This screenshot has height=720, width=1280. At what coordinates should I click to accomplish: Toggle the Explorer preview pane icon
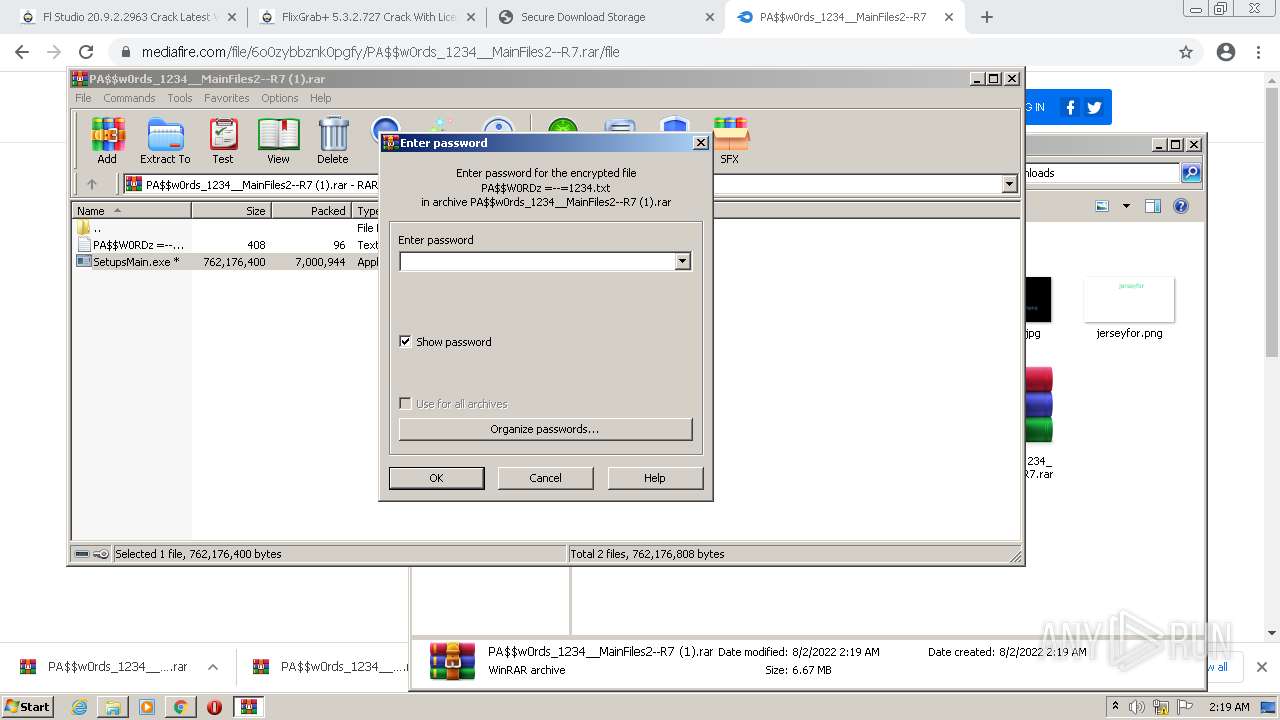[x=1152, y=206]
